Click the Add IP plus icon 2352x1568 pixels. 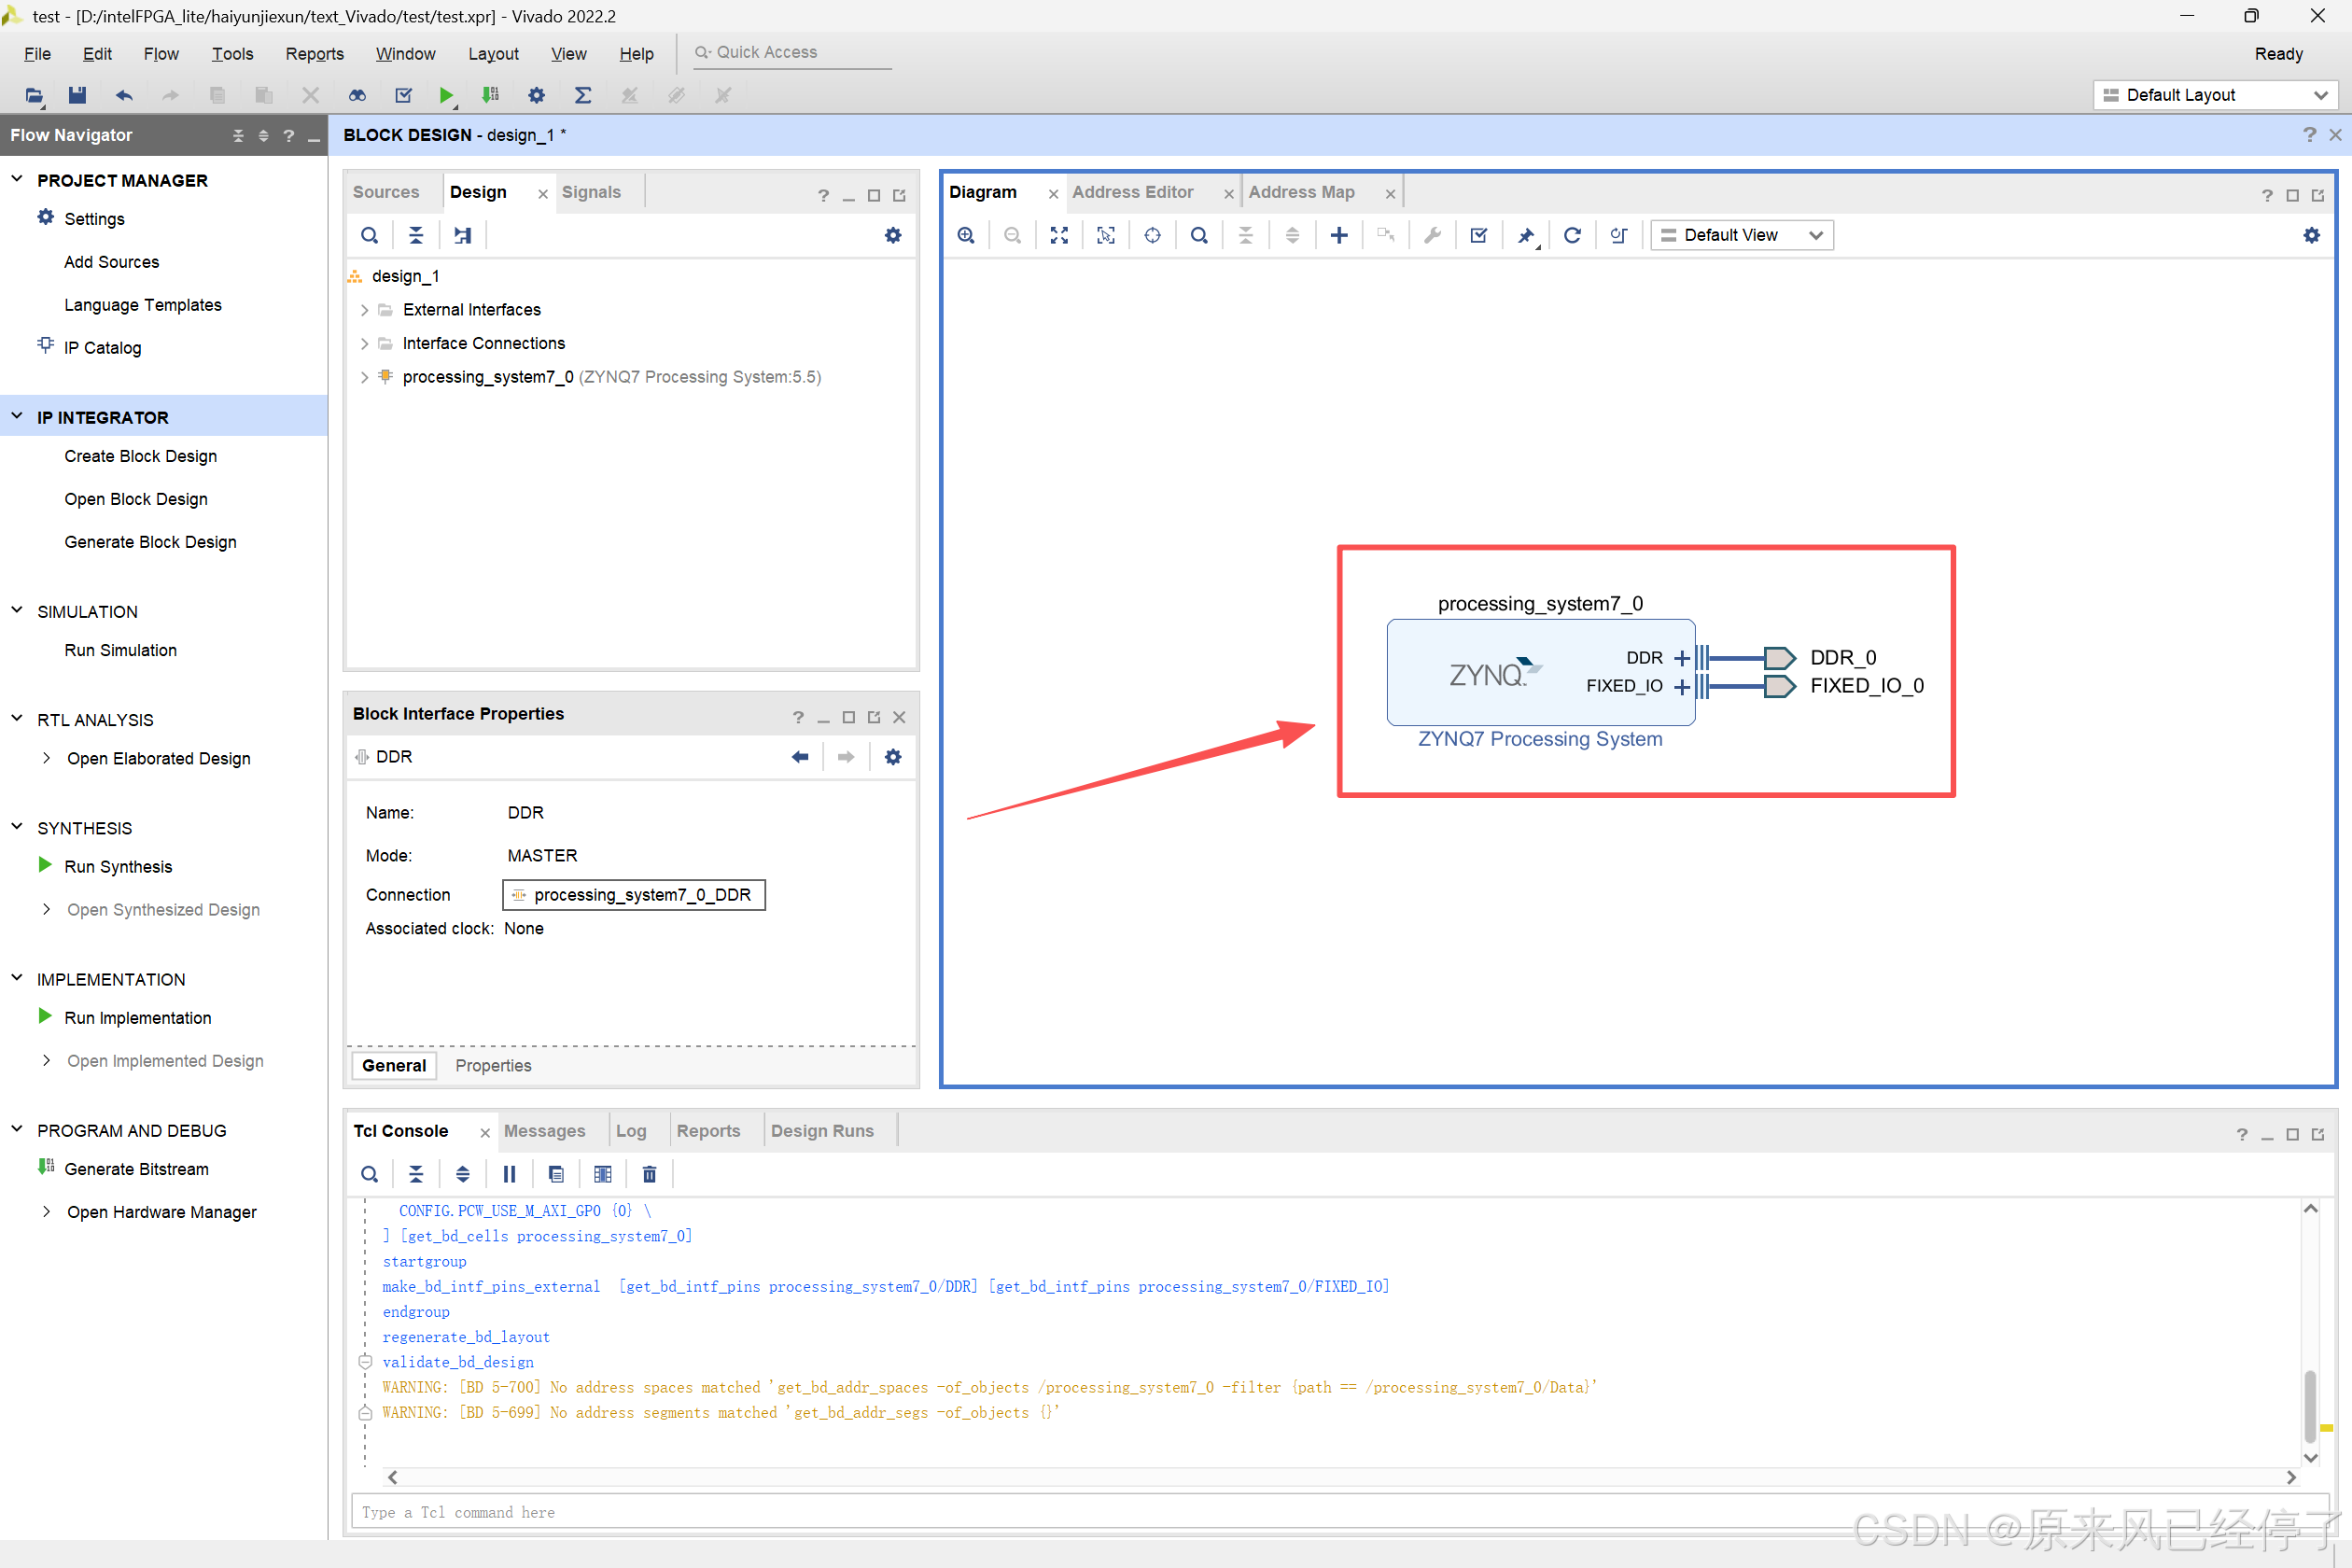coord(1338,235)
